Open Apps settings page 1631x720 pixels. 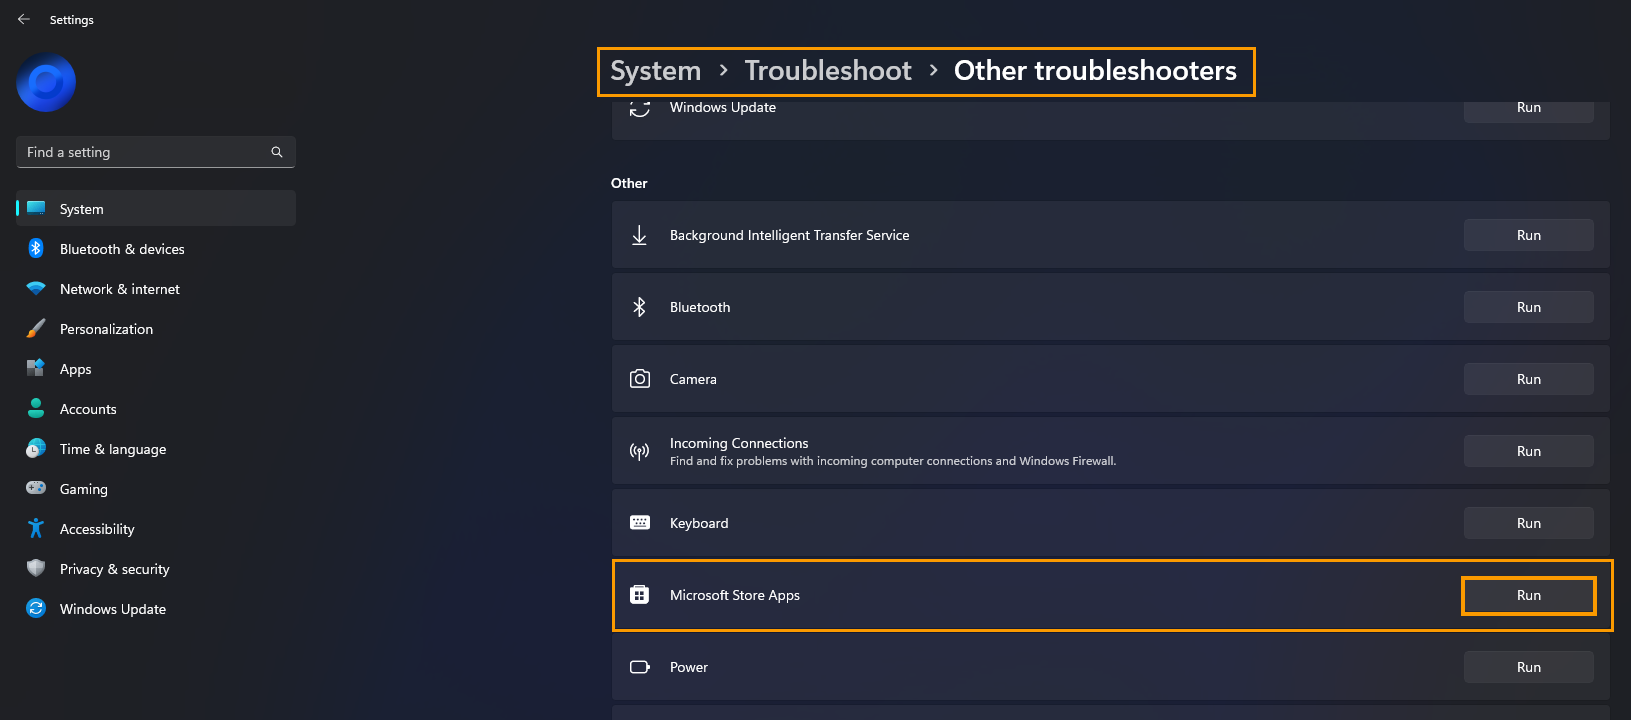coord(156,368)
